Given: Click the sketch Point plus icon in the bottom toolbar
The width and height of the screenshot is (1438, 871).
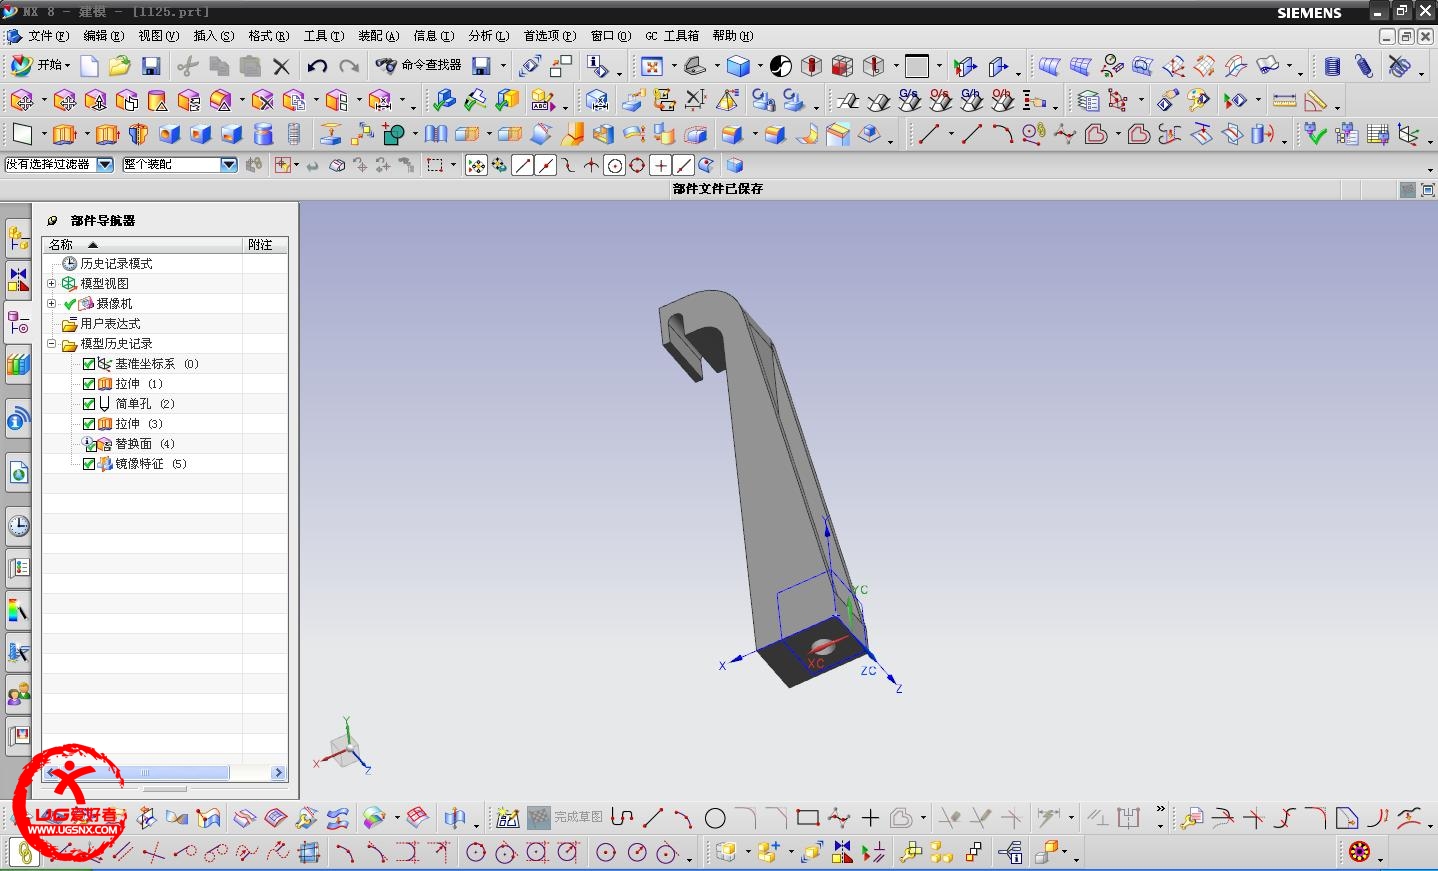Looking at the screenshot, I should coord(870,818).
